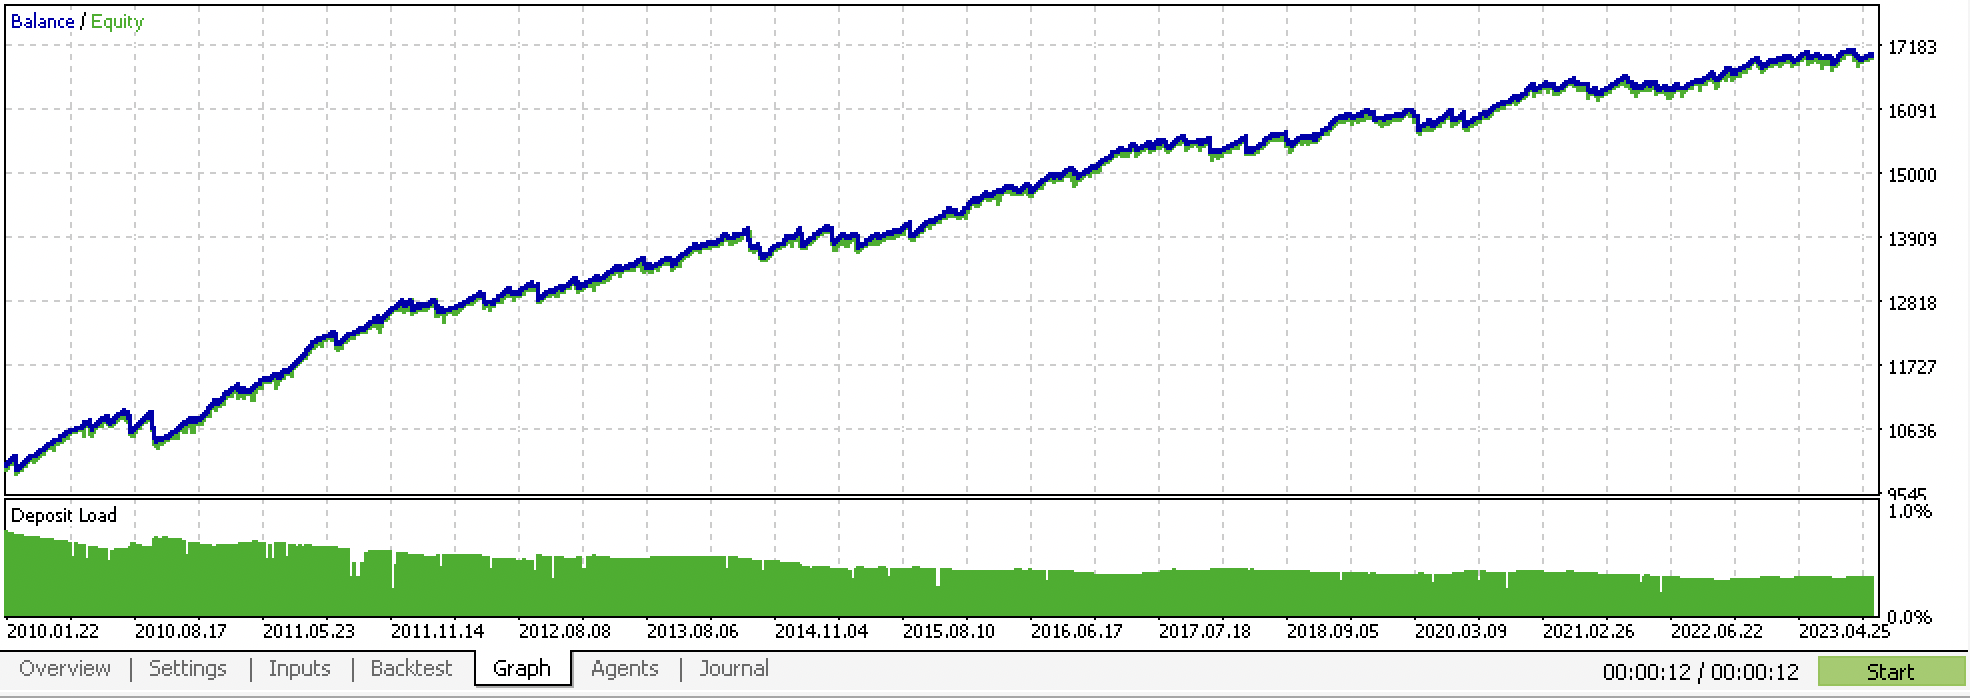Click the 2022.06.22 date label
Screen dimensions: 1970x698
click(x=1716, y=632)
